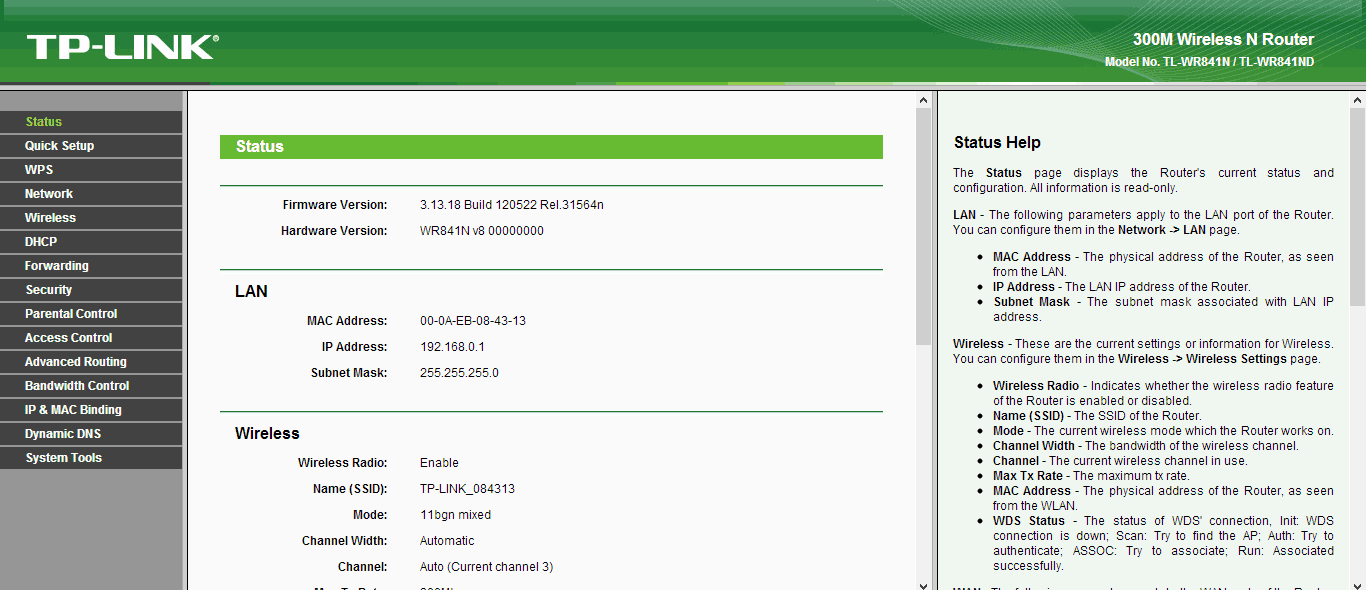Viewport: 1366px width, 590px height.
Task: Open the Status page in the sidebar
Action: click(44, 122)
